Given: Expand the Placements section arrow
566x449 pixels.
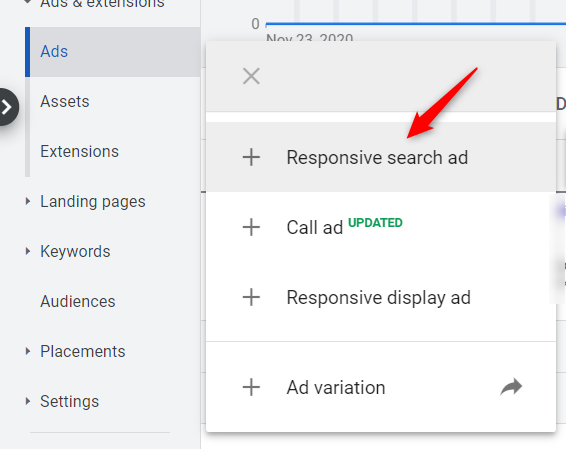Looking at the screenshot, I should 28,351.
